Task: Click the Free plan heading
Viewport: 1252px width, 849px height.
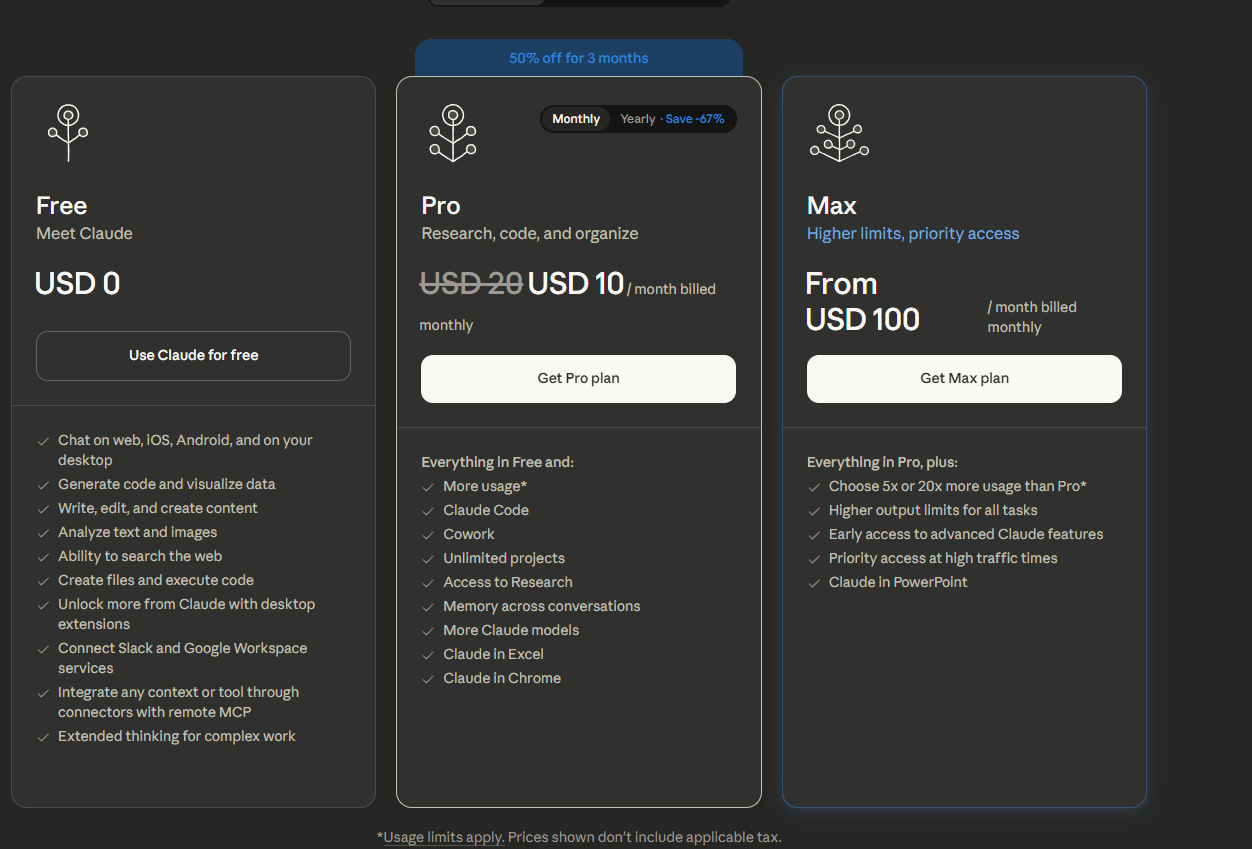Action: pyautogui.click(x=62, y=205)
